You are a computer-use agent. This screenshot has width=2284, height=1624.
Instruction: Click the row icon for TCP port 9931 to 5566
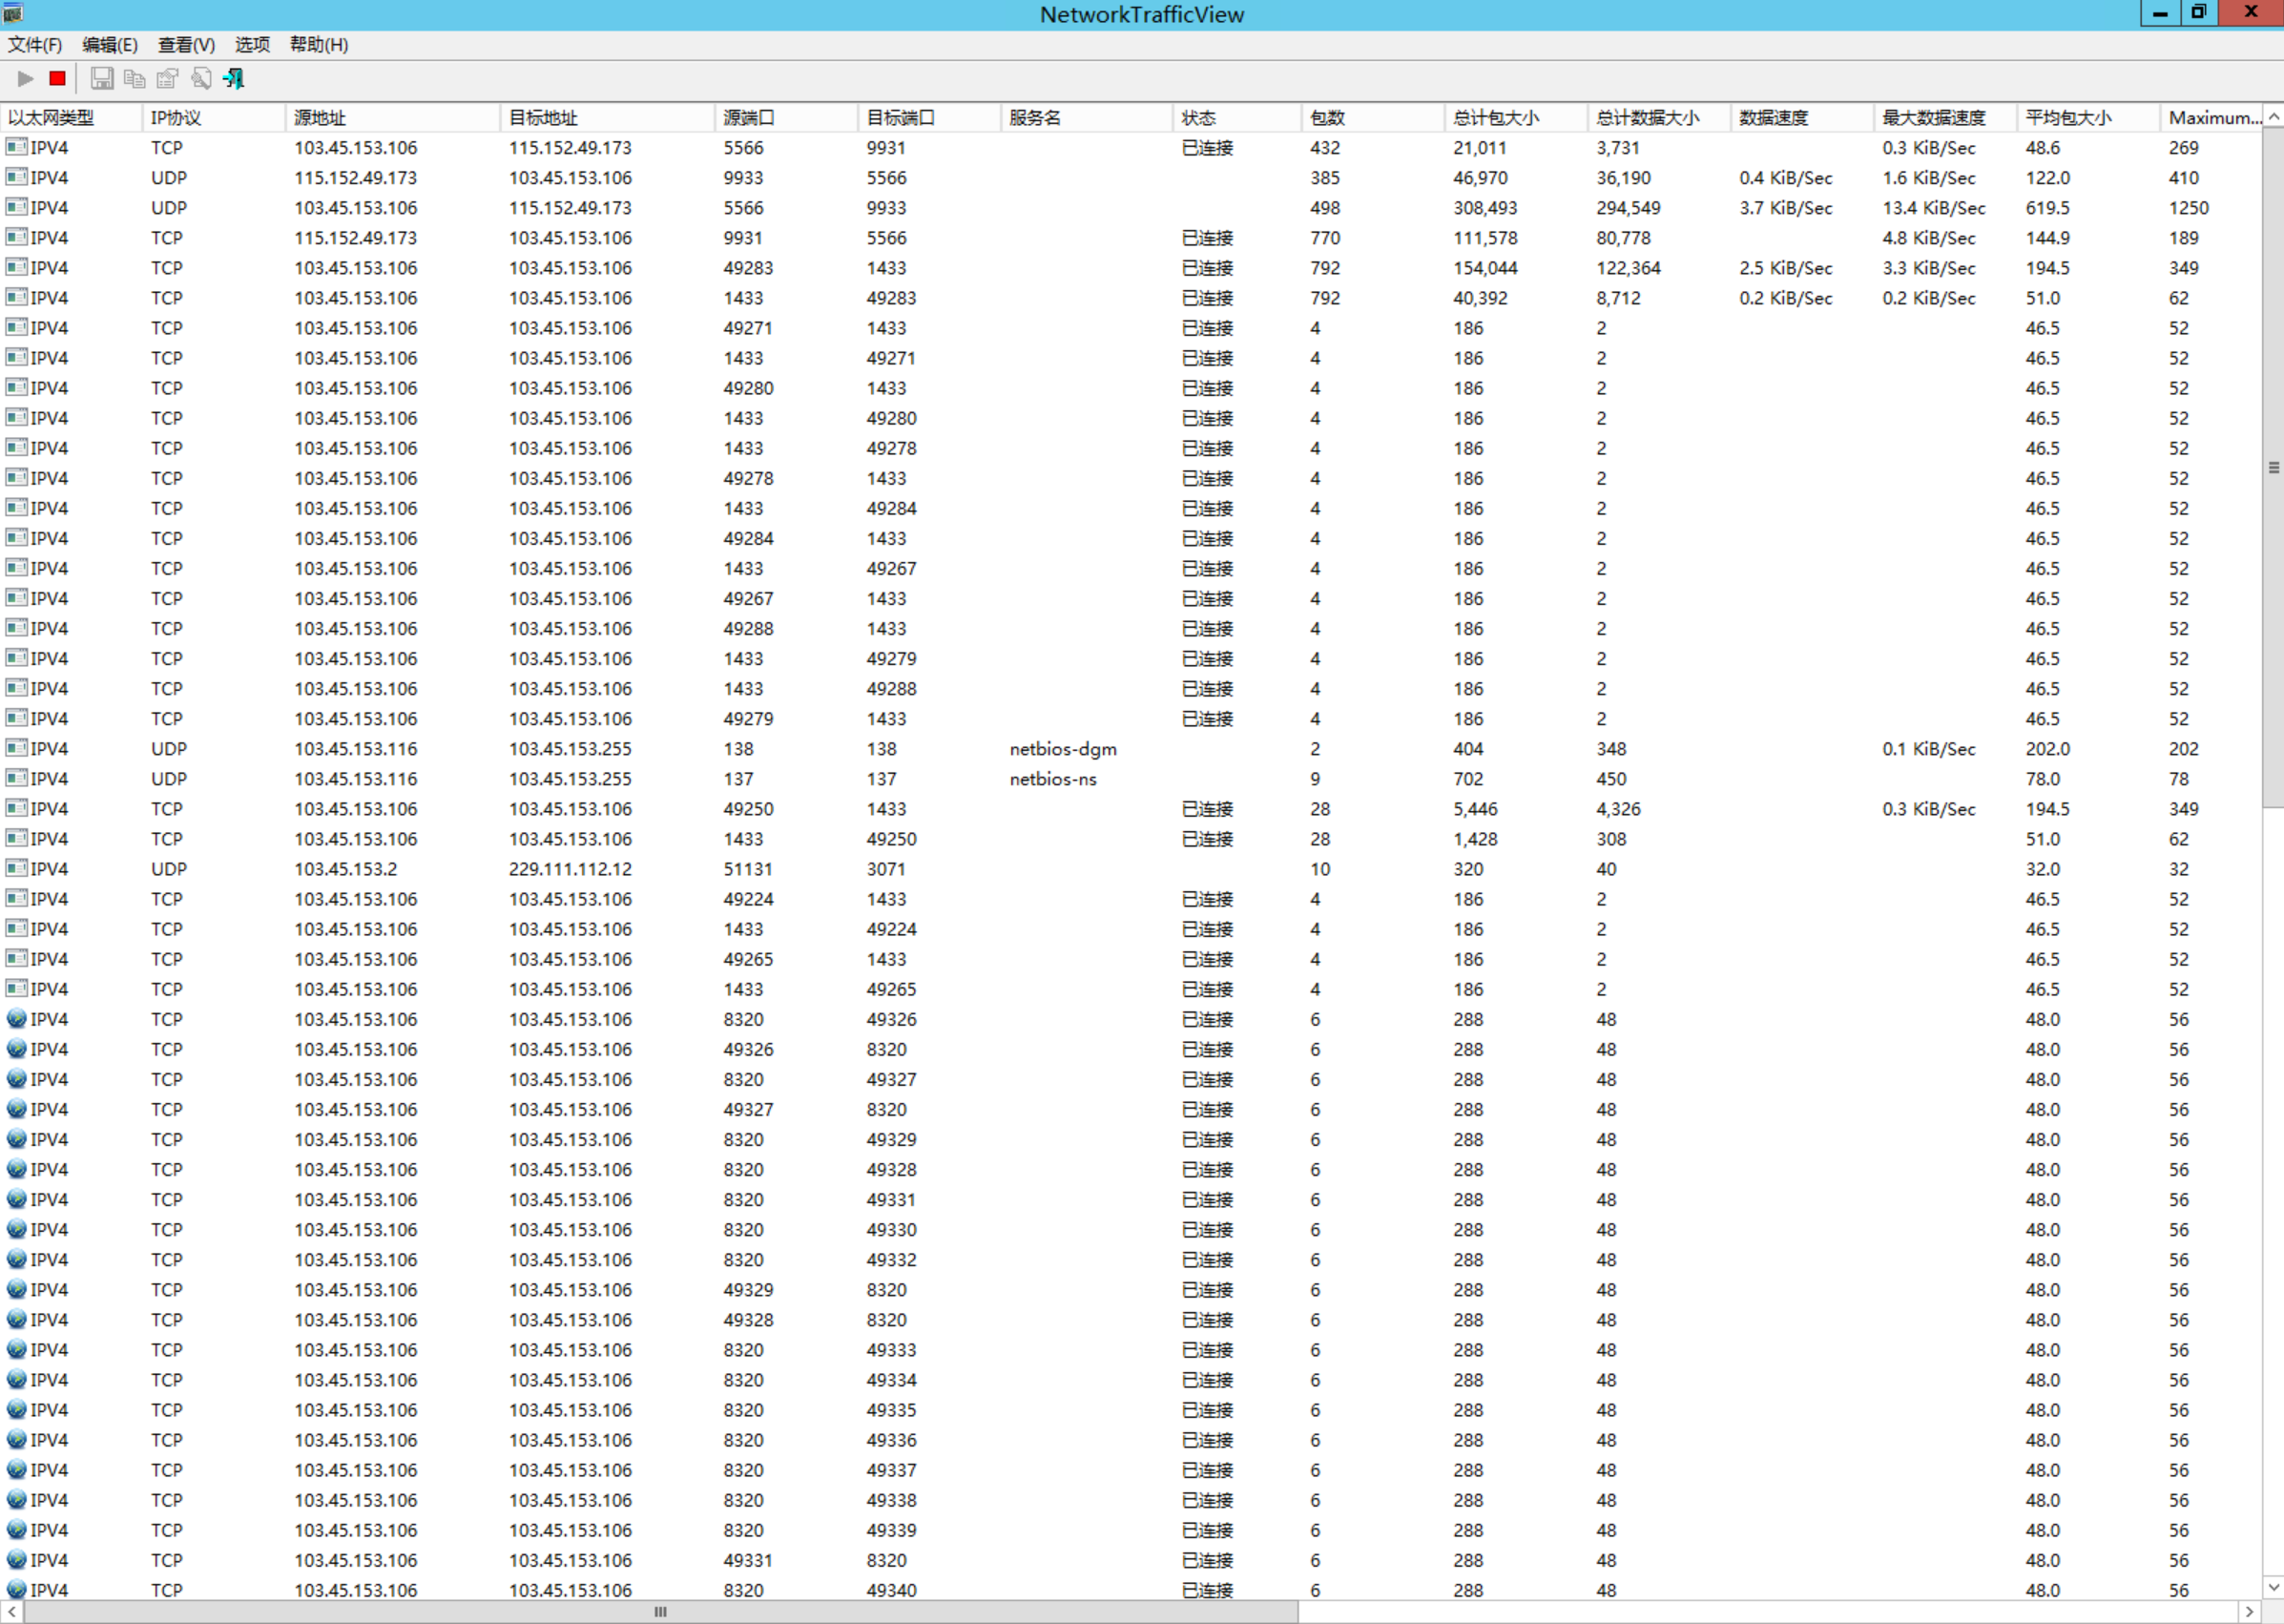point(16,237)
